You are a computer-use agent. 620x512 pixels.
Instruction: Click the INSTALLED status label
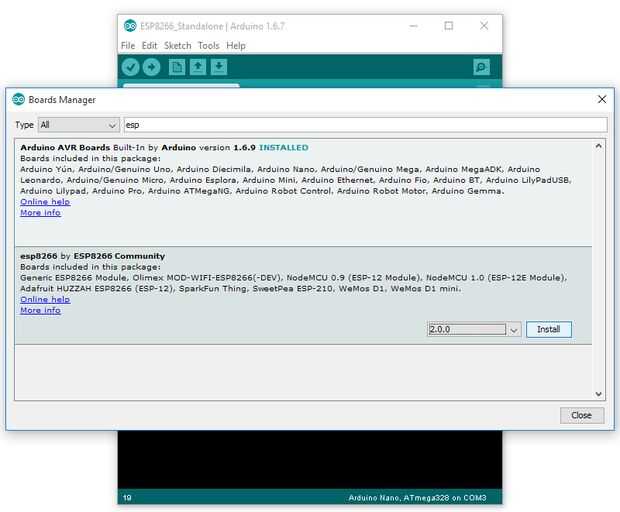pos(284,147)
